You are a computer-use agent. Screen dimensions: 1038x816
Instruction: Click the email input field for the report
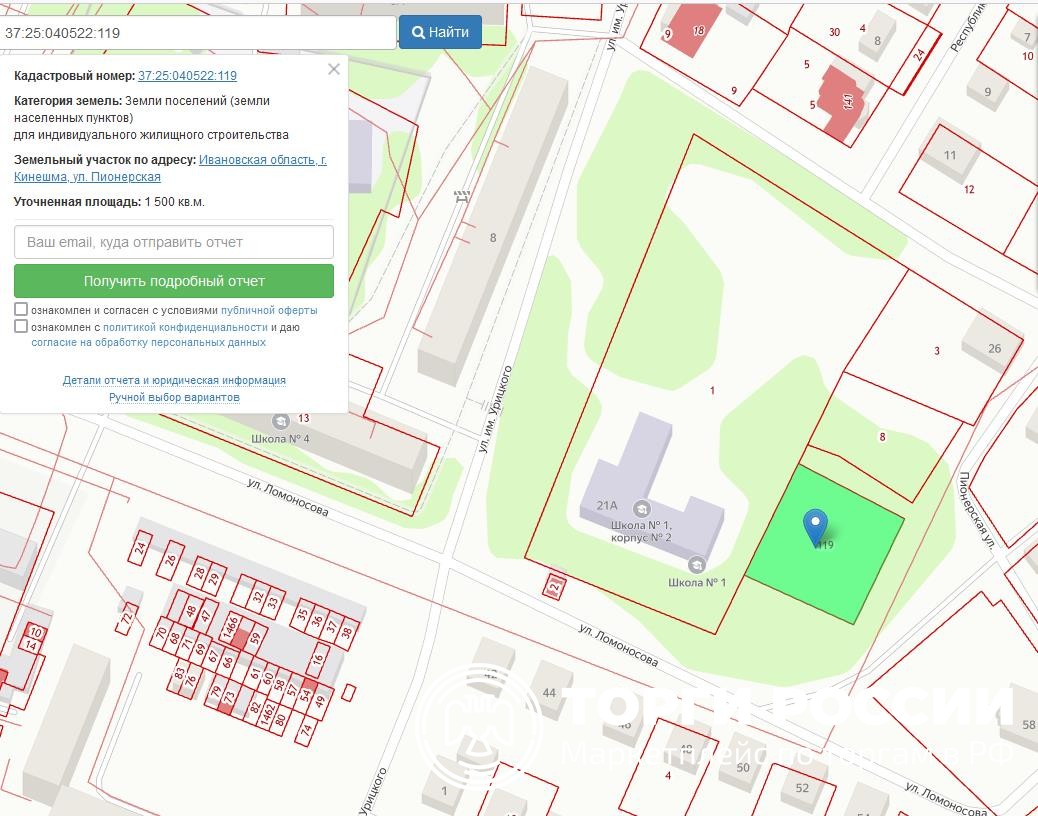pyautogui.click(x=174, y=242)
